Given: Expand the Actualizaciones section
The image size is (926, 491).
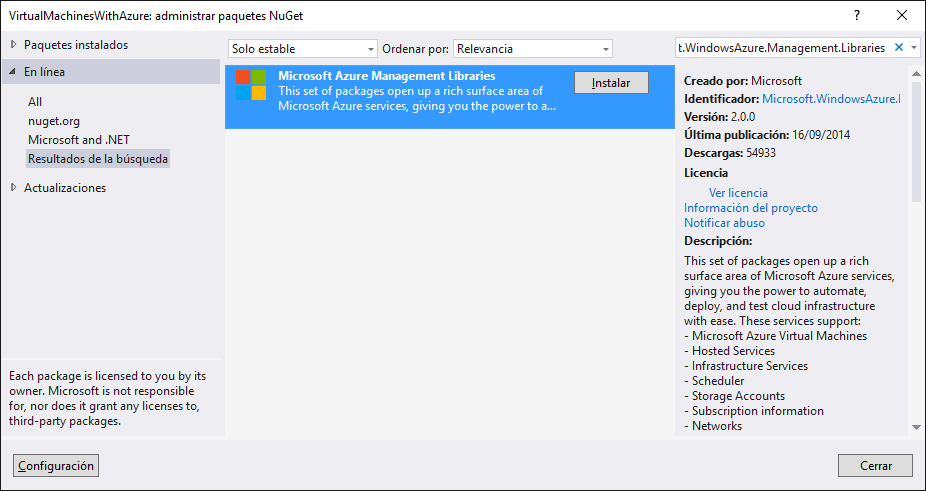Looking at the screenshot, I should (x=13, y=188).
